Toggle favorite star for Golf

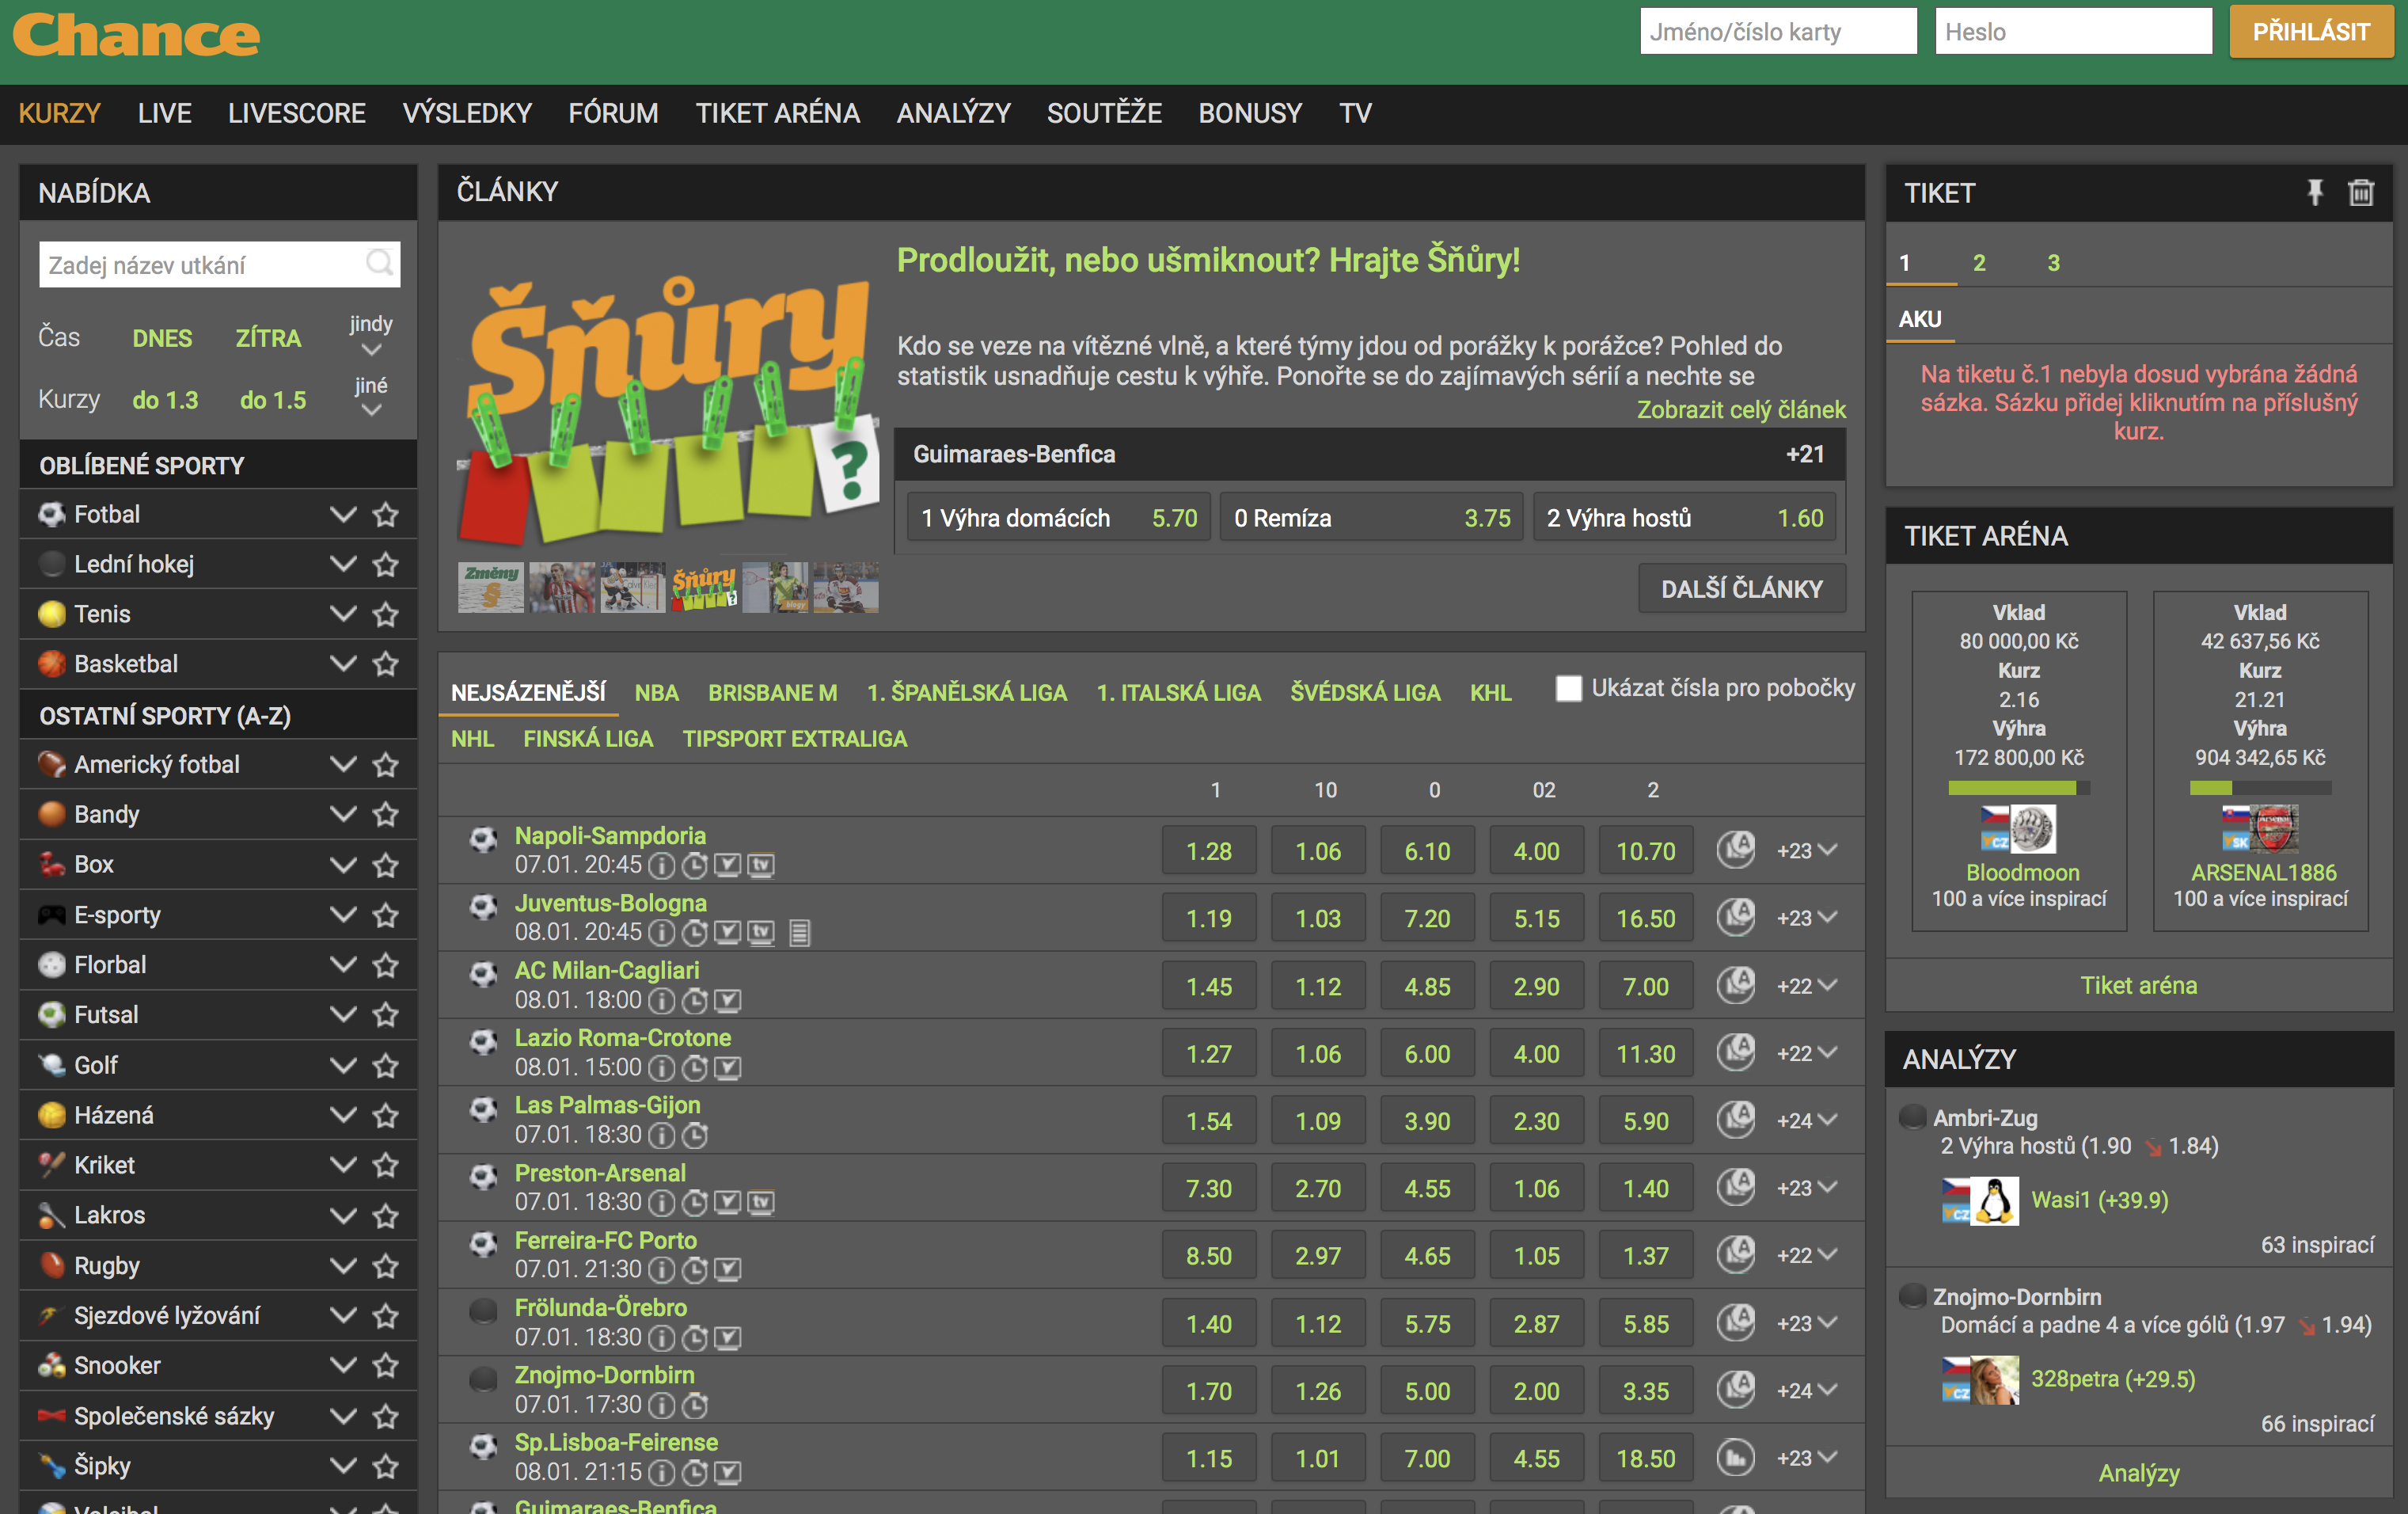point(386,1065)
